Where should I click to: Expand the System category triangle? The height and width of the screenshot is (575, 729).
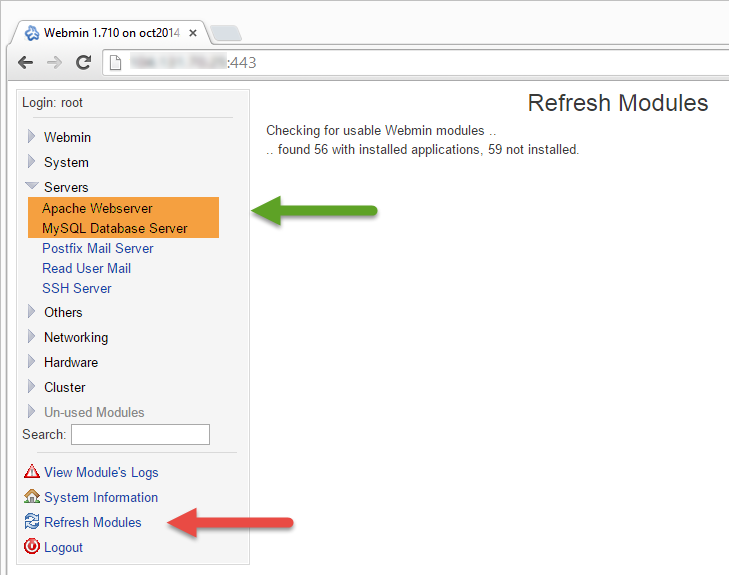pos(31,162)
